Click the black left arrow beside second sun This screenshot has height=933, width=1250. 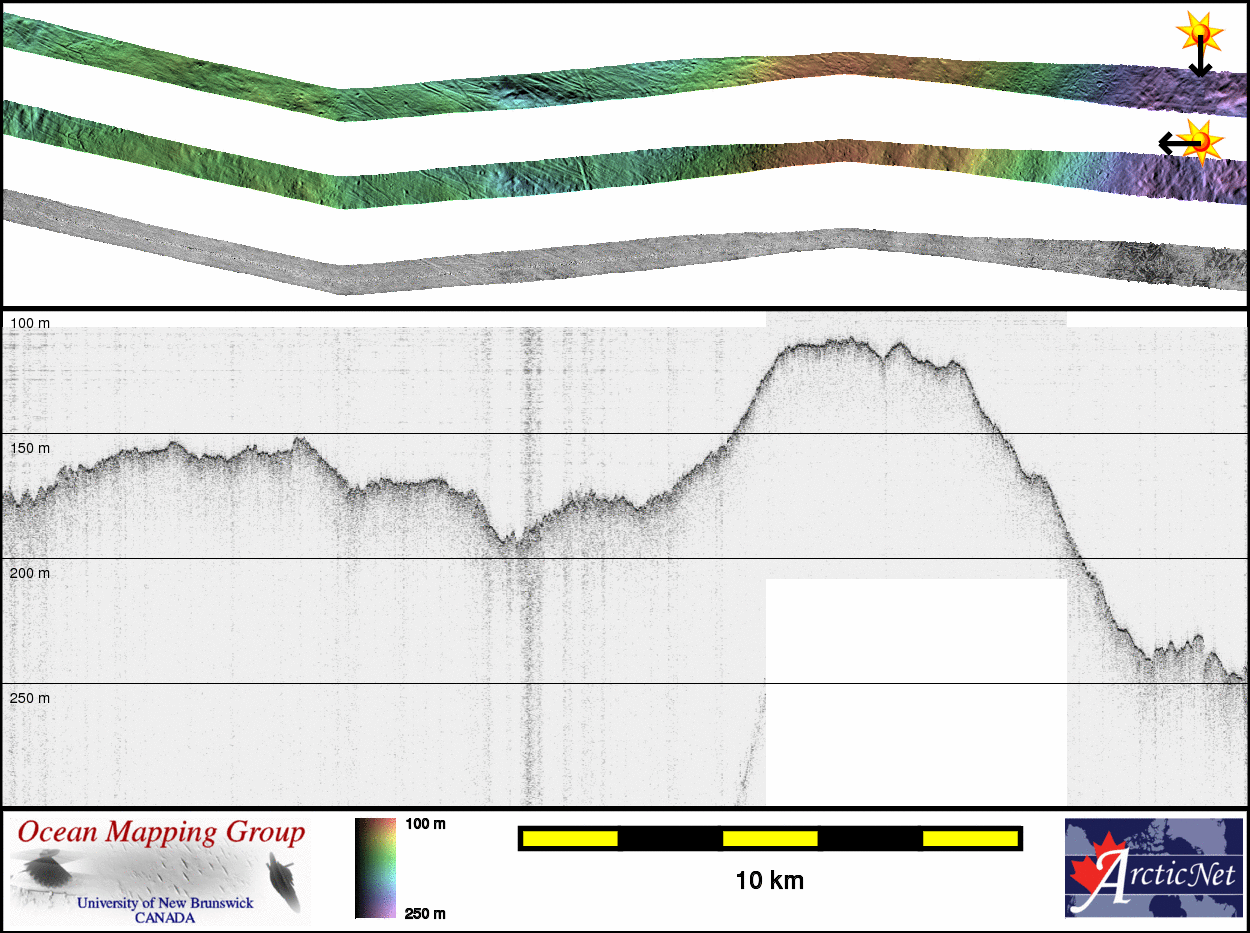click(x=1174, y=144)
